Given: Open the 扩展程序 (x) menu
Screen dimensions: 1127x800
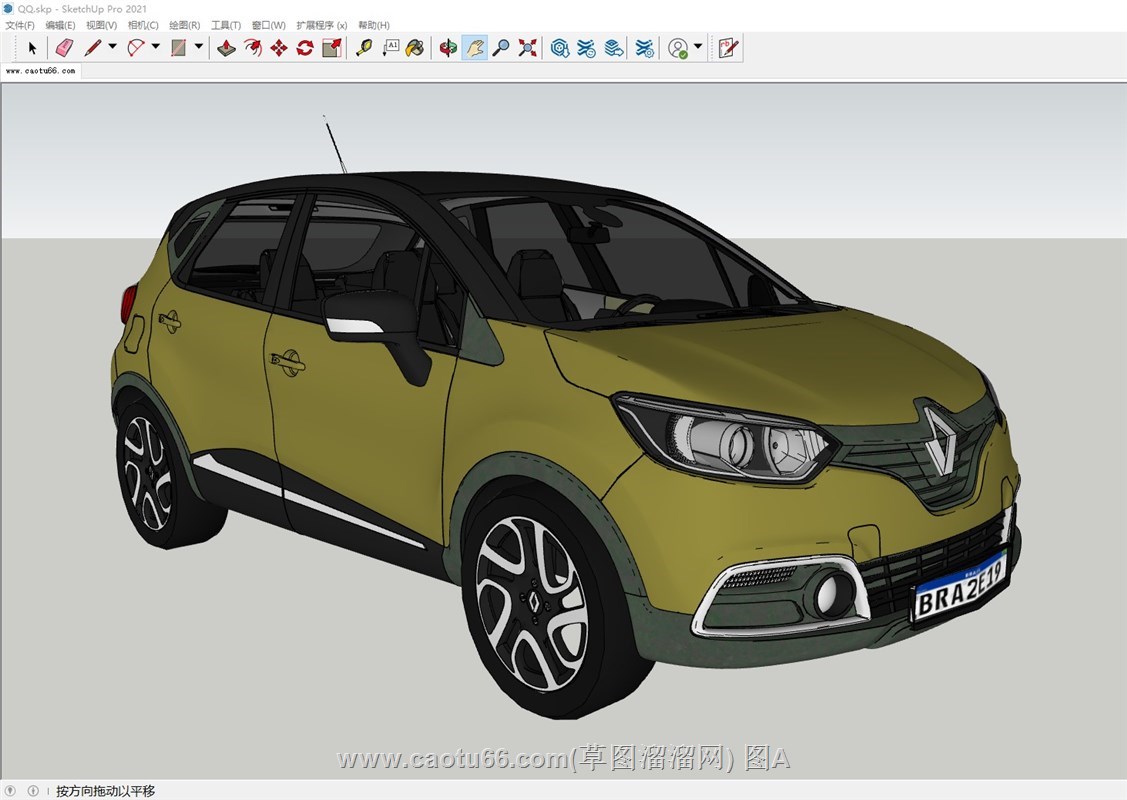Looking at the screenshot, I should click(x=322, y=25).
